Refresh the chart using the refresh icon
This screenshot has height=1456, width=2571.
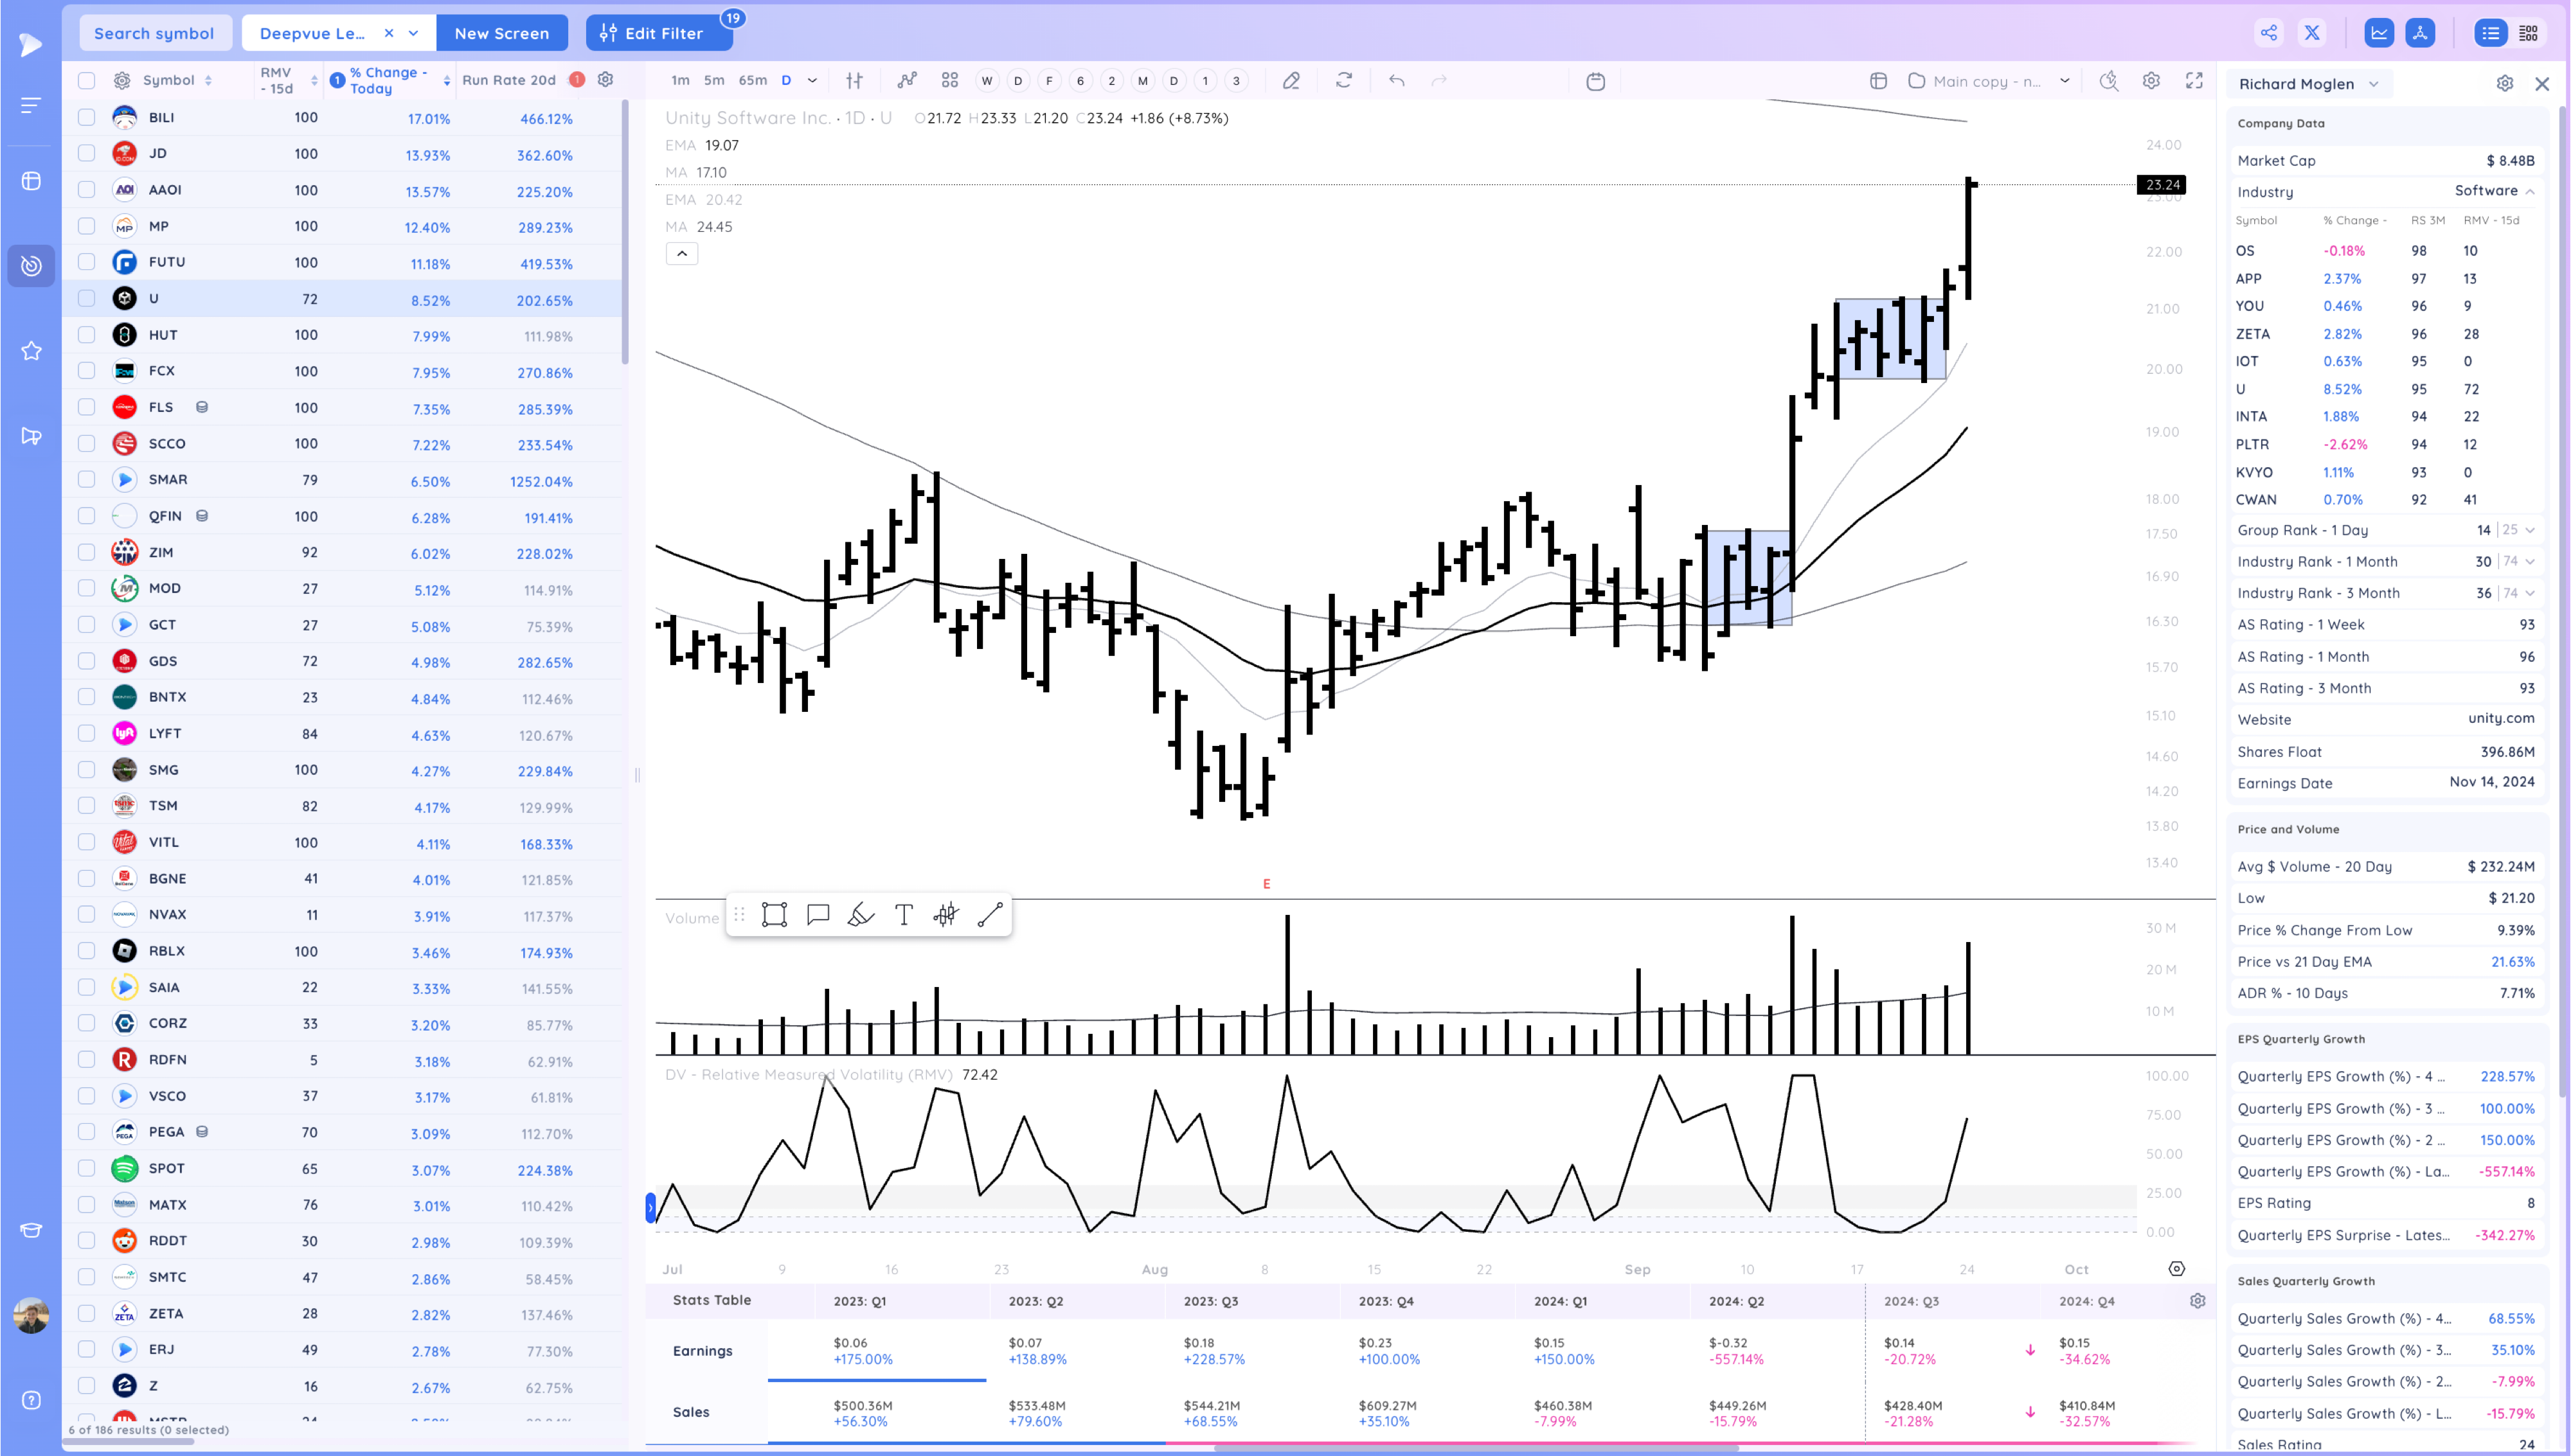(x=1343, y=80)
